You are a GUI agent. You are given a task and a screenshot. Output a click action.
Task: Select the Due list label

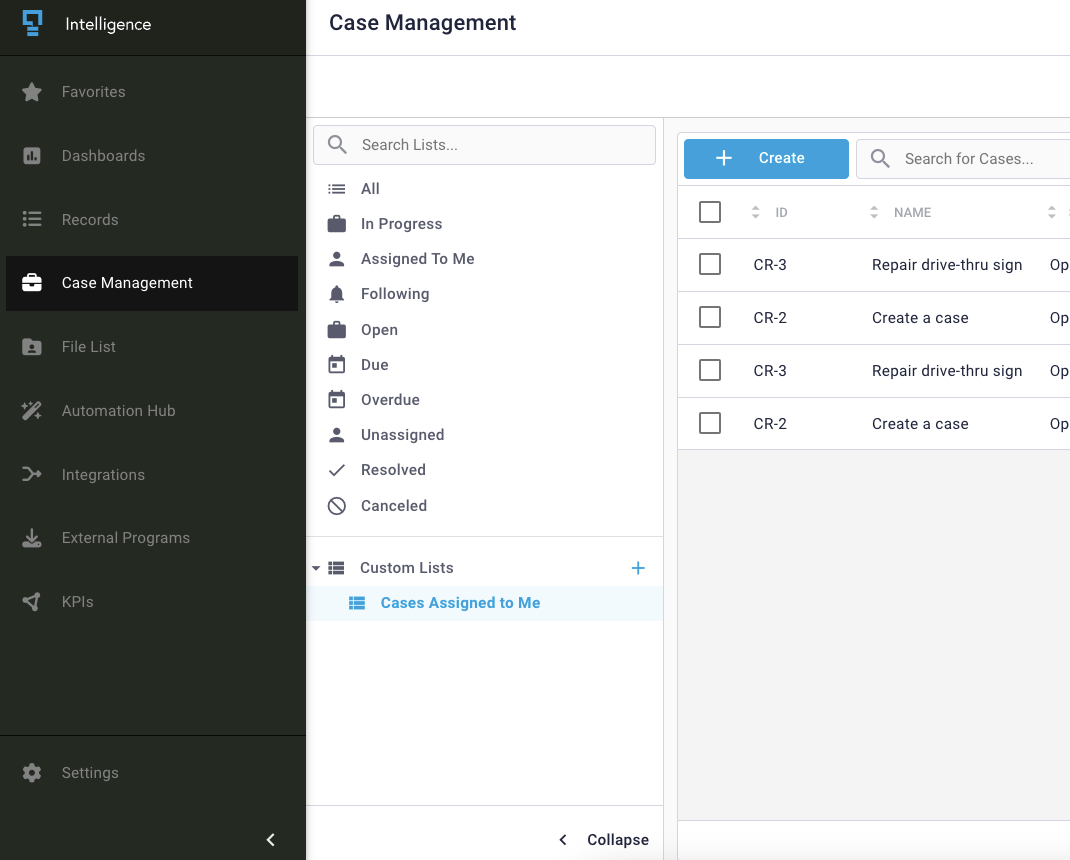pos(375,364)
